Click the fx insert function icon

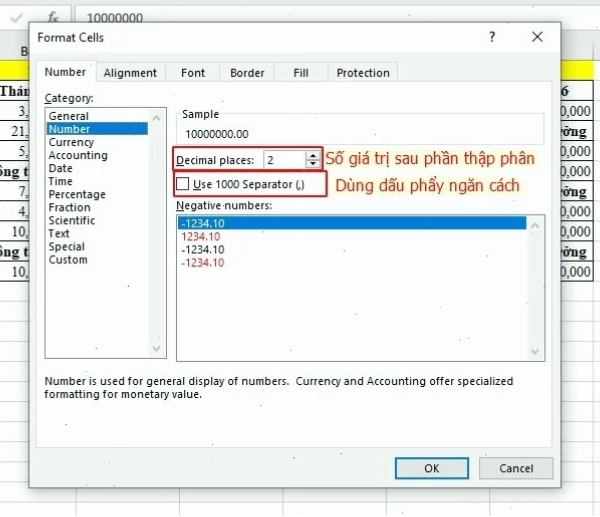(x=53, y=17)
